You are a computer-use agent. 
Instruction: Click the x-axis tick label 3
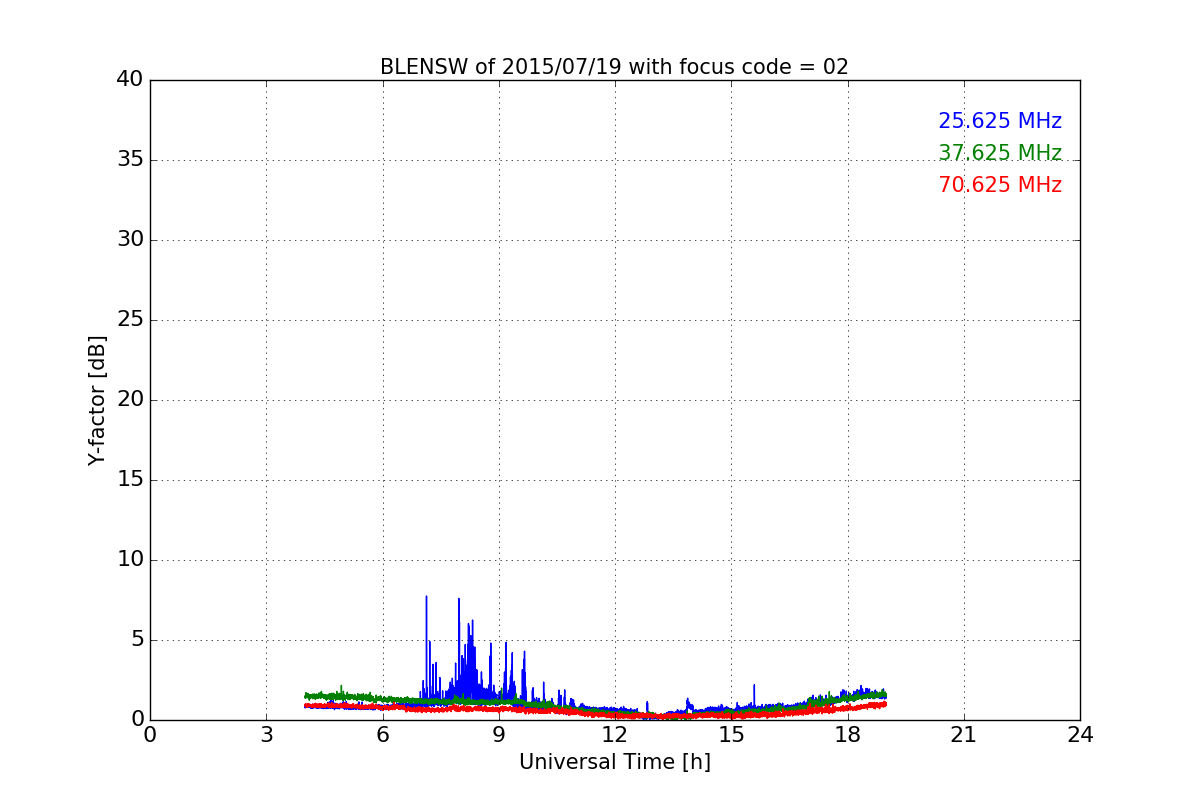pyautogui.click(x=266, y=734)
